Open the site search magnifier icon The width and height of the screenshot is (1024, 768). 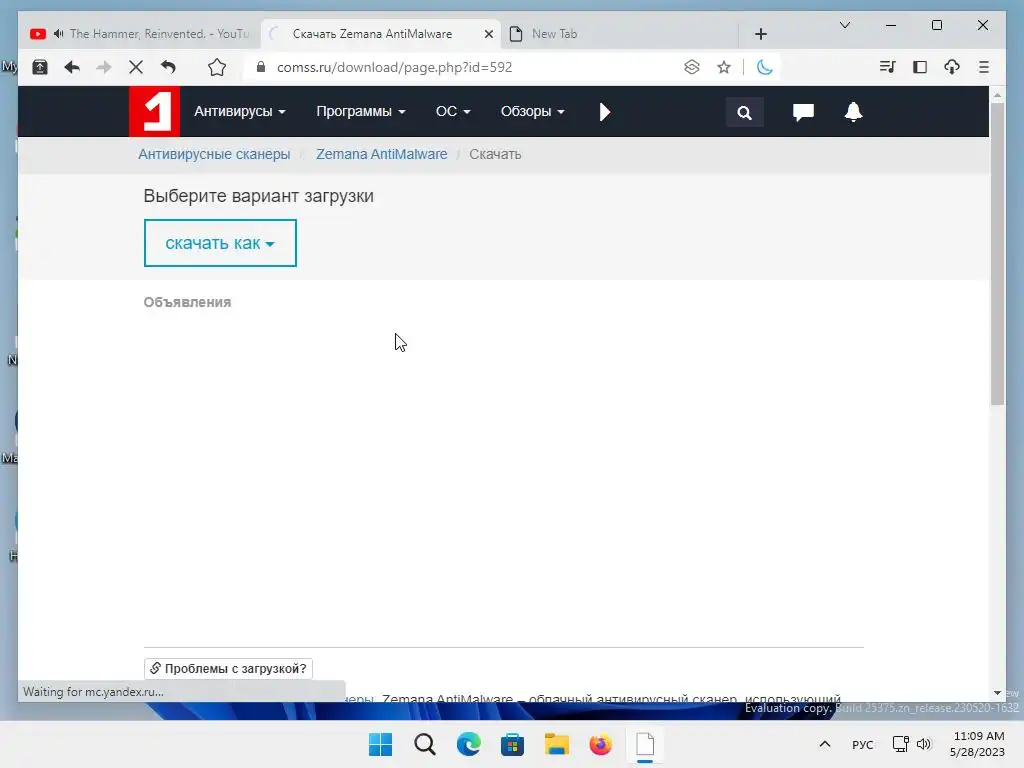pyautogui.click(x=744, y=112)
